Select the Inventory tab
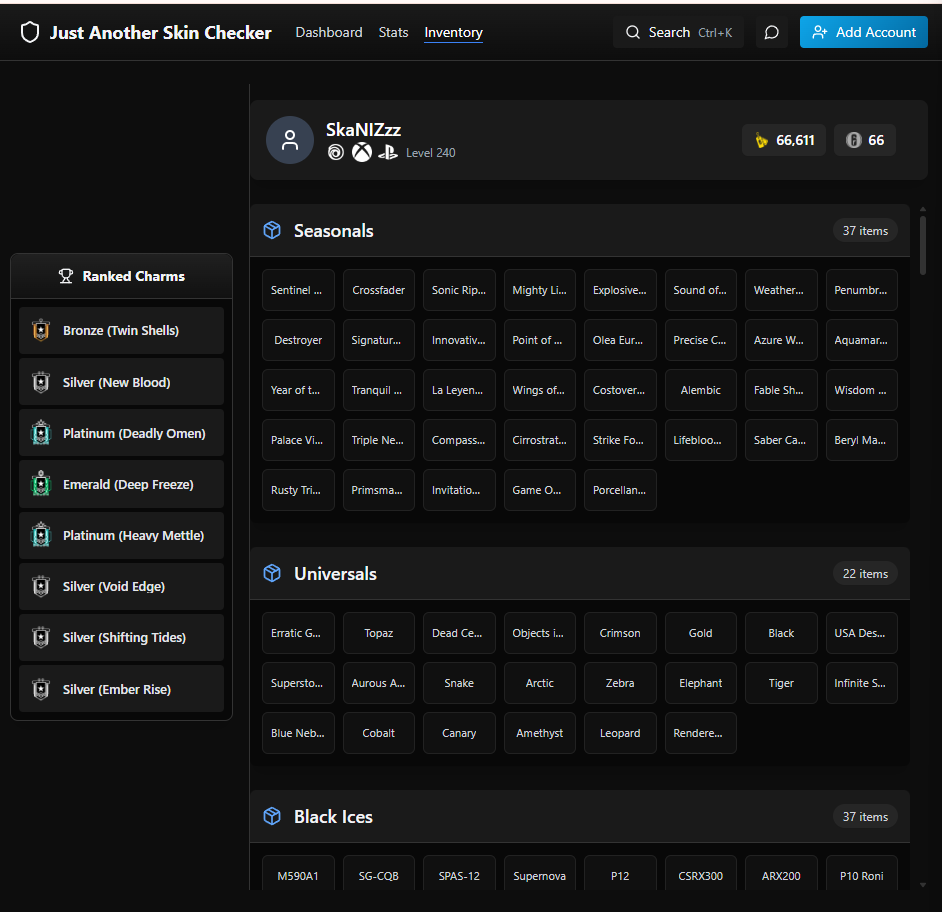Image resolution: width=942 pixels, height=912 pixels. click(453, 32)
